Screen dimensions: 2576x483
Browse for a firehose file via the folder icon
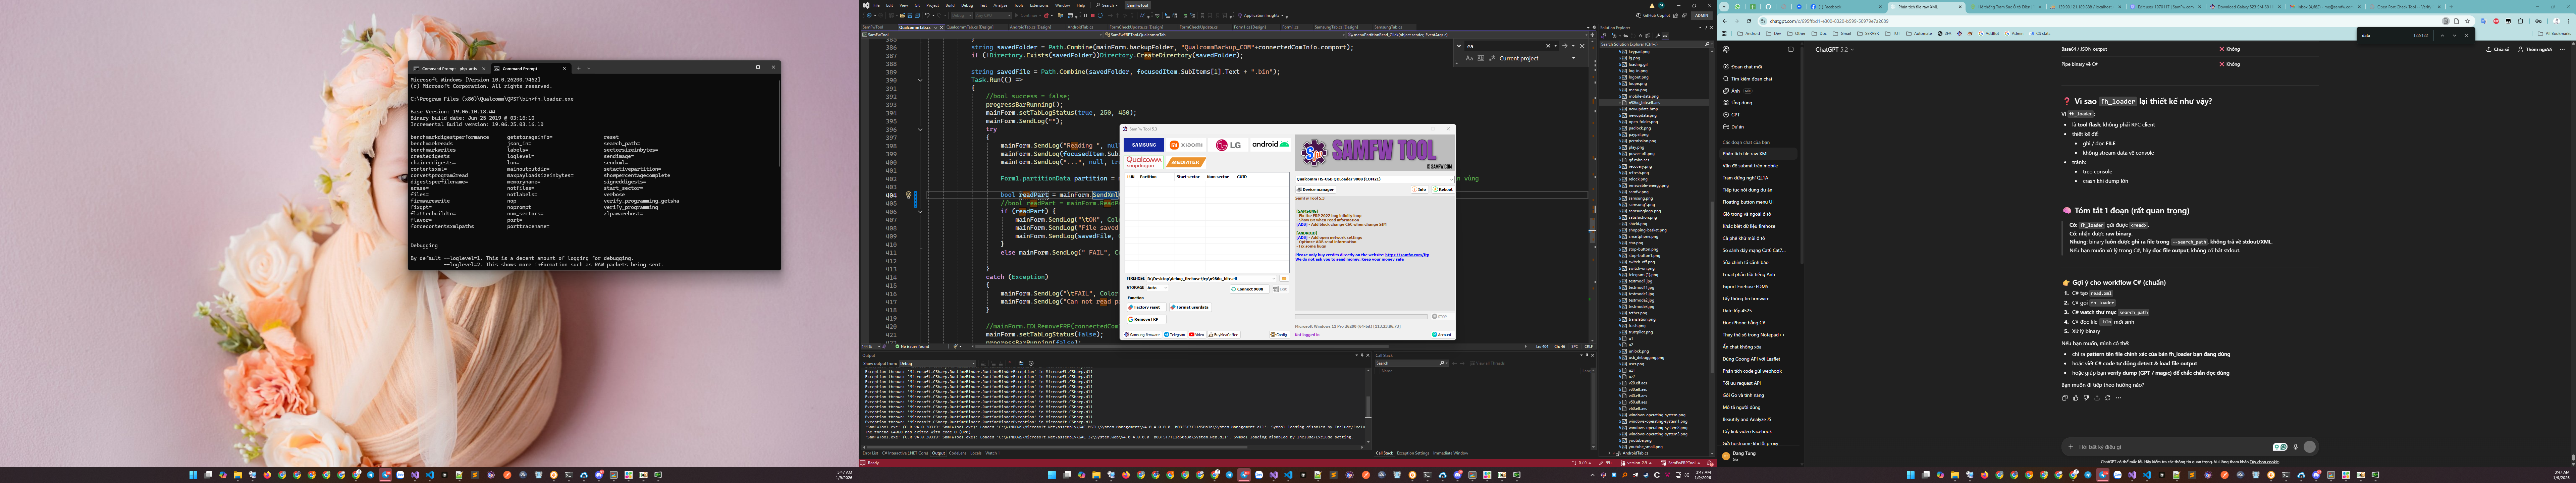1284,279
